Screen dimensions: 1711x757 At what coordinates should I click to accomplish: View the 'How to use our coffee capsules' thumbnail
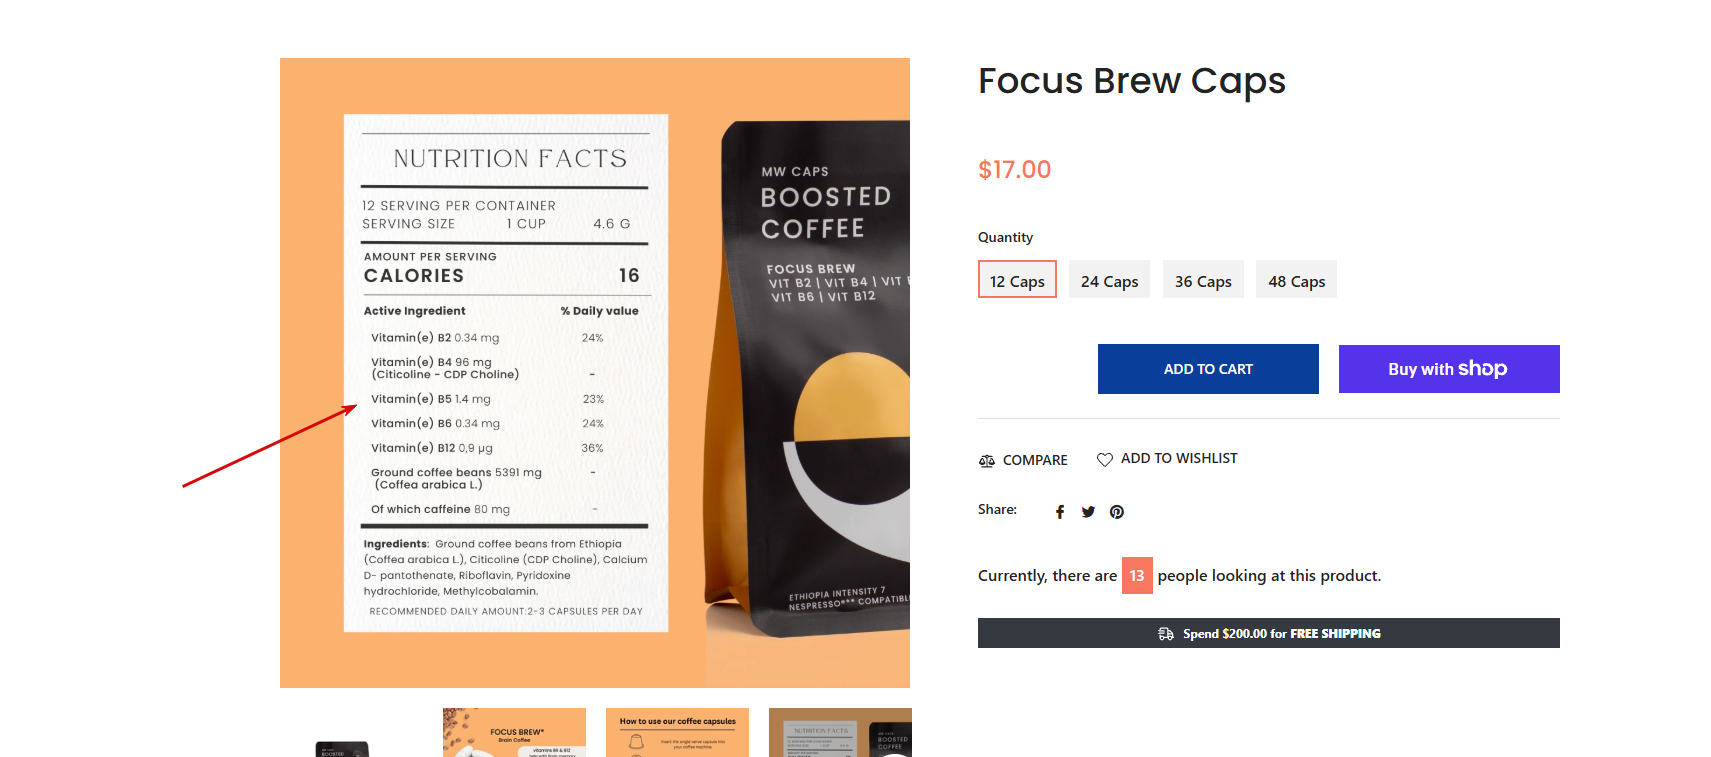coord(677,733)
